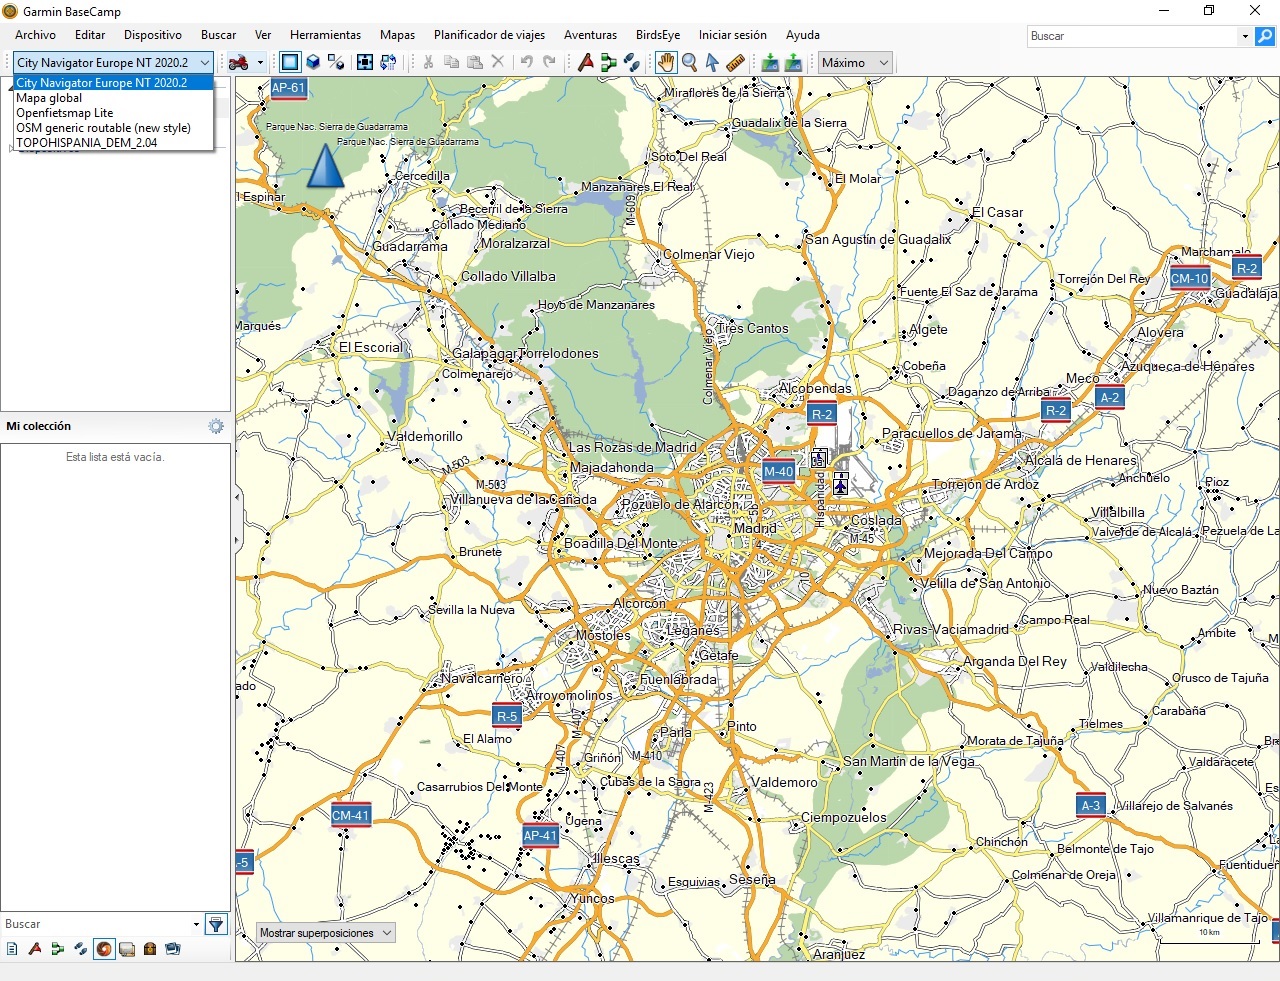The width and height of the screenshot is (1280, 981).
Task: Open the Archivo menu
Action: pos(35,35)
